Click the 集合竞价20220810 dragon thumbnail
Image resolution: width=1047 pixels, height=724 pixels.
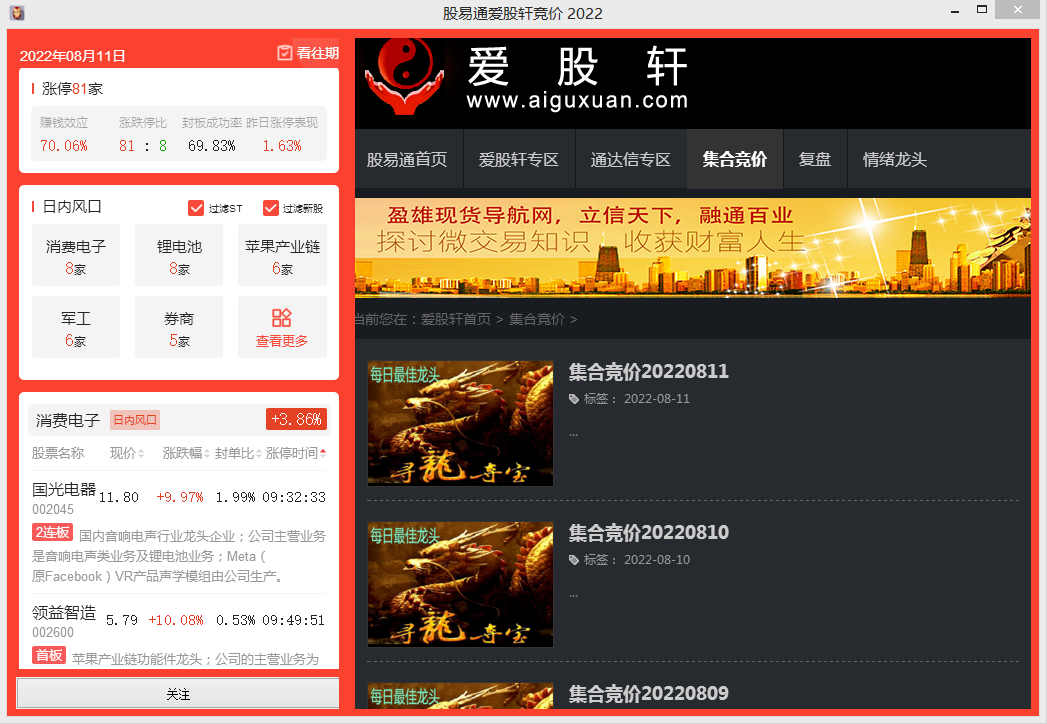click(460, 584)
